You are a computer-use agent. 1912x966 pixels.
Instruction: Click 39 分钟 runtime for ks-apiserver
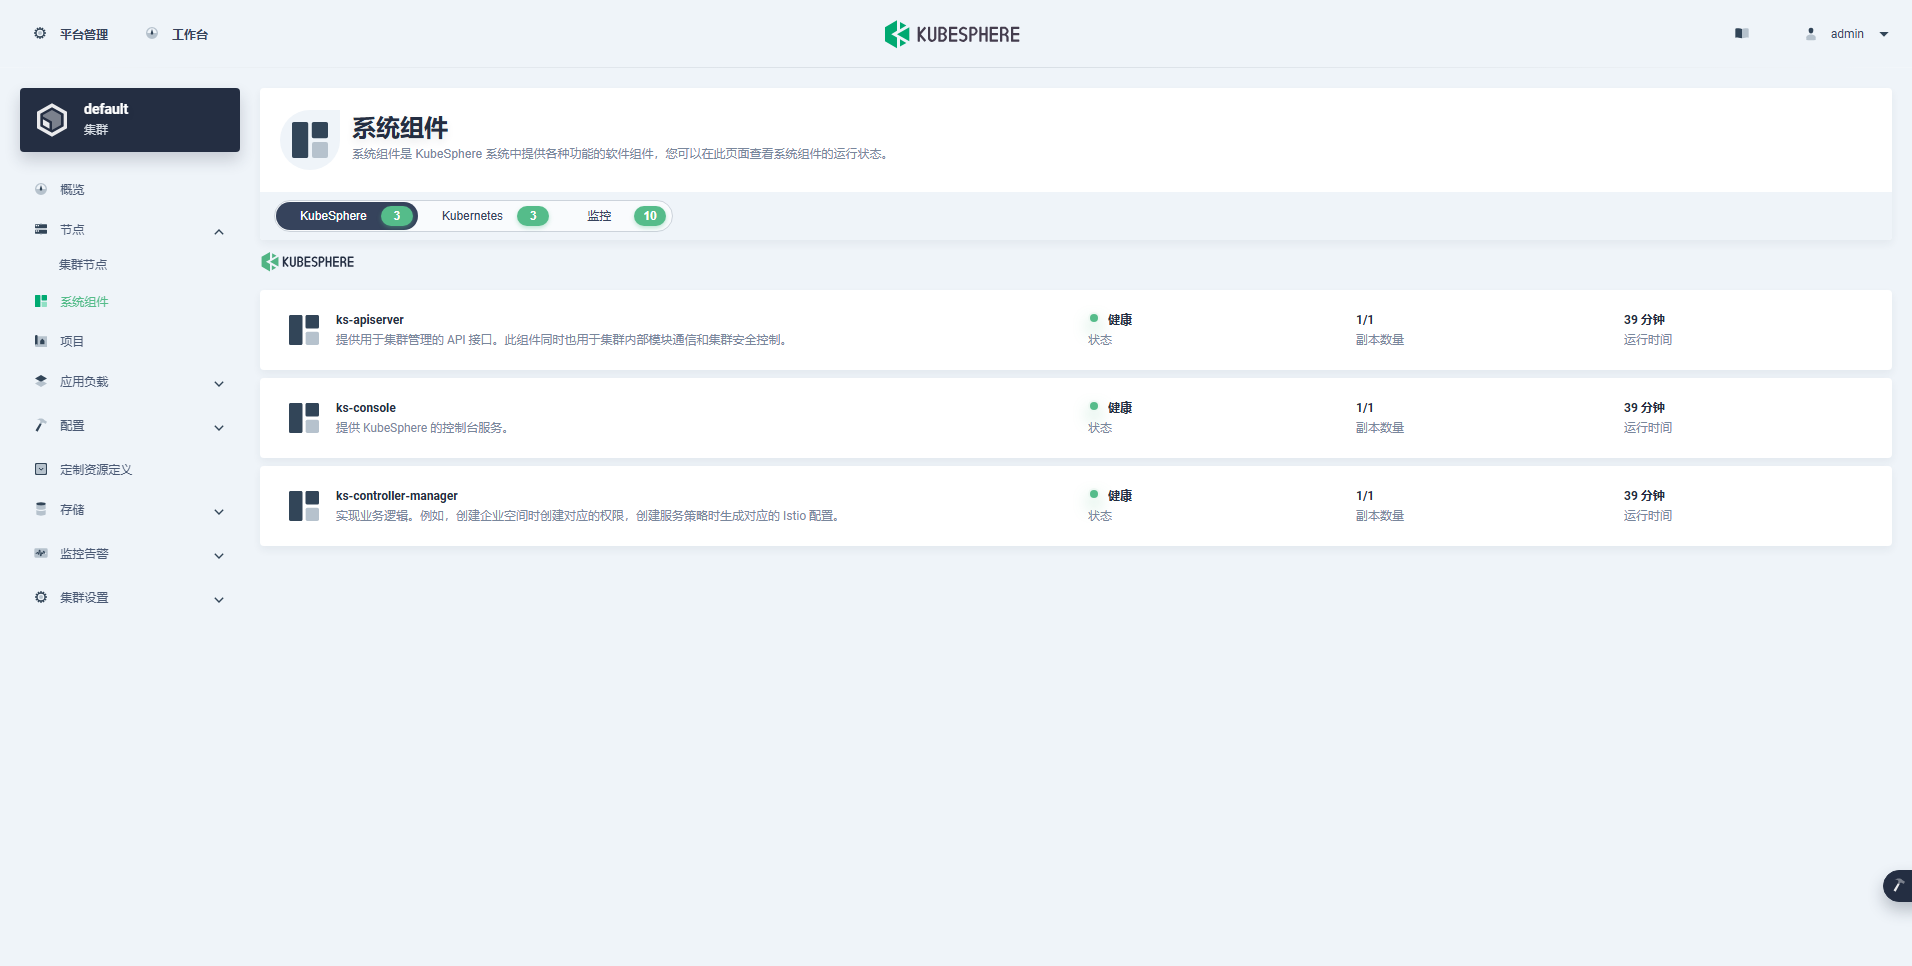[1645, 320]
